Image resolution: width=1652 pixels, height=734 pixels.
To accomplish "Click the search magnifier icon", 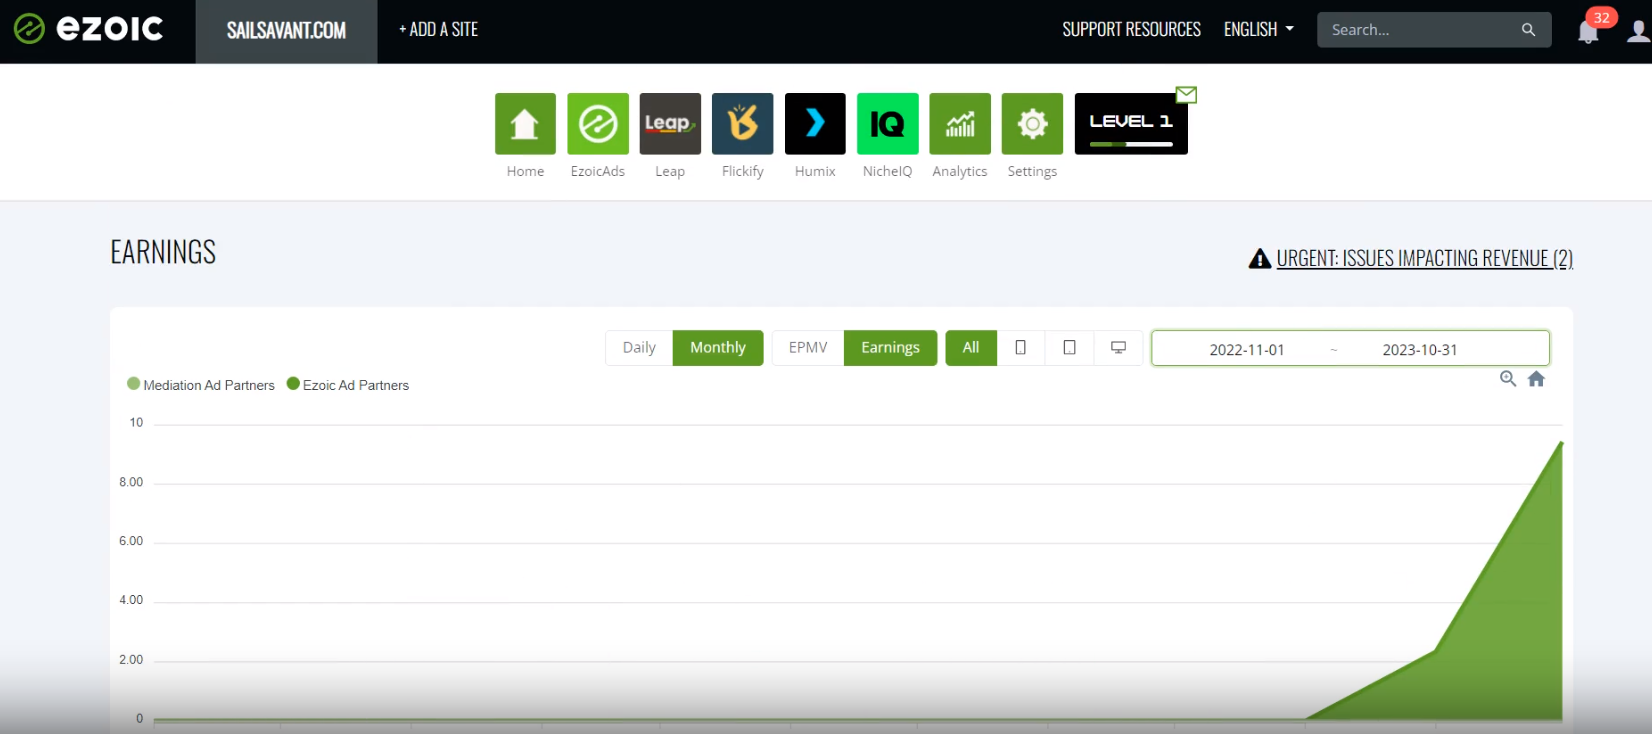I will point(1528,30).
